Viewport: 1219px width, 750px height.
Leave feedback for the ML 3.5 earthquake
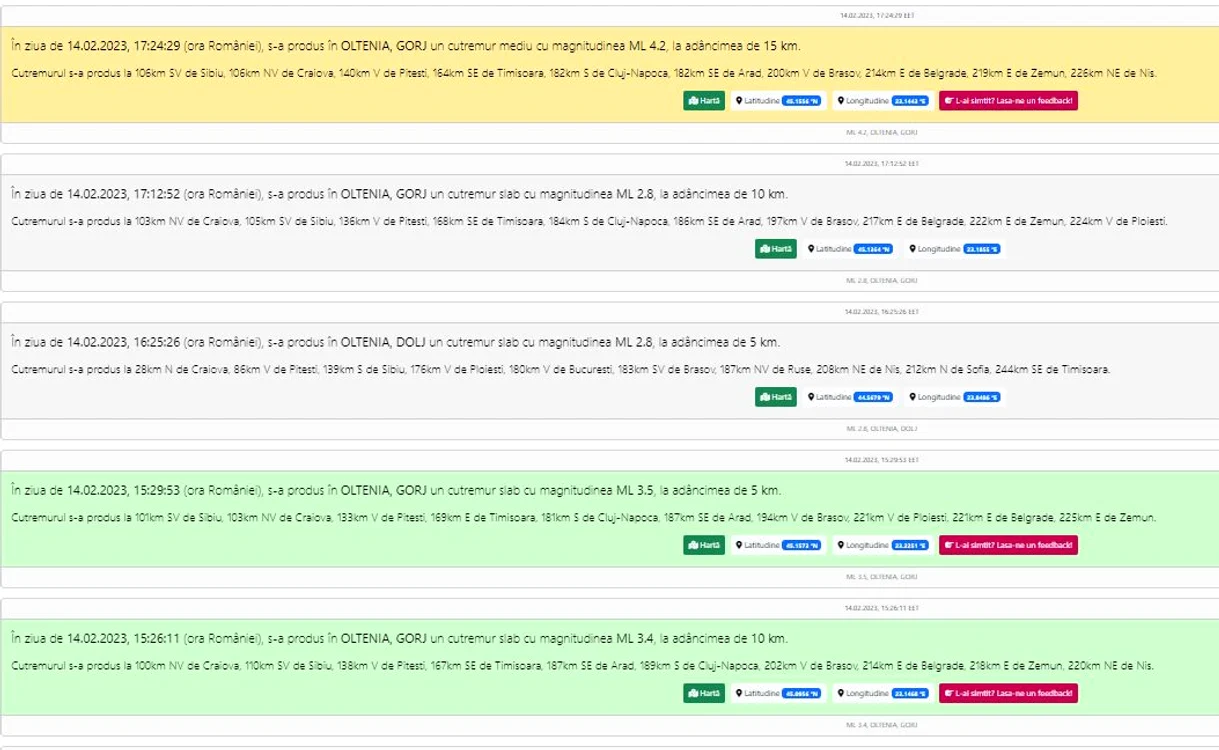click(1008, 545)
